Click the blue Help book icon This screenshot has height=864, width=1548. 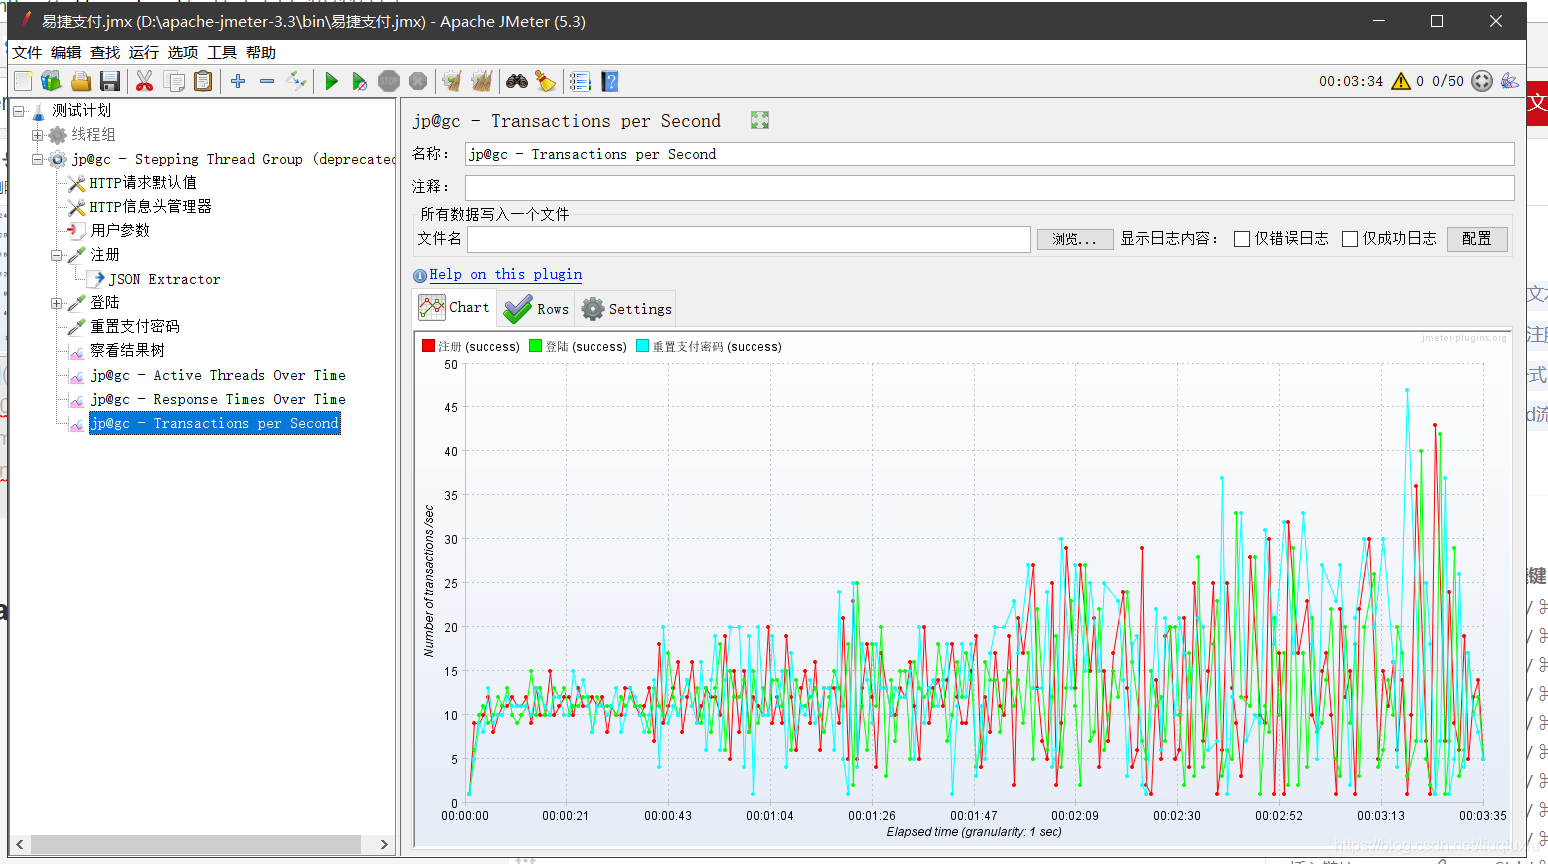click(609, 82)
